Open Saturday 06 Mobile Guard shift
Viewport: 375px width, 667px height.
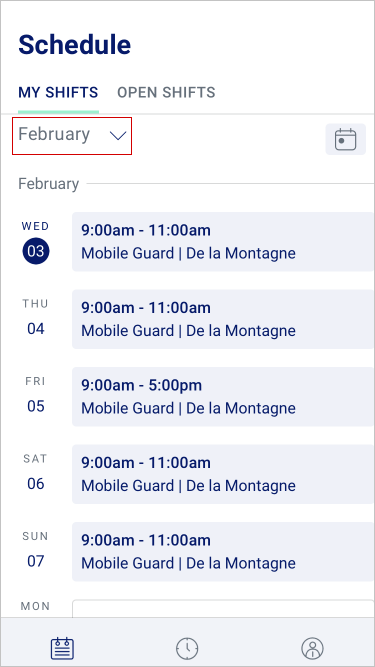223,474
